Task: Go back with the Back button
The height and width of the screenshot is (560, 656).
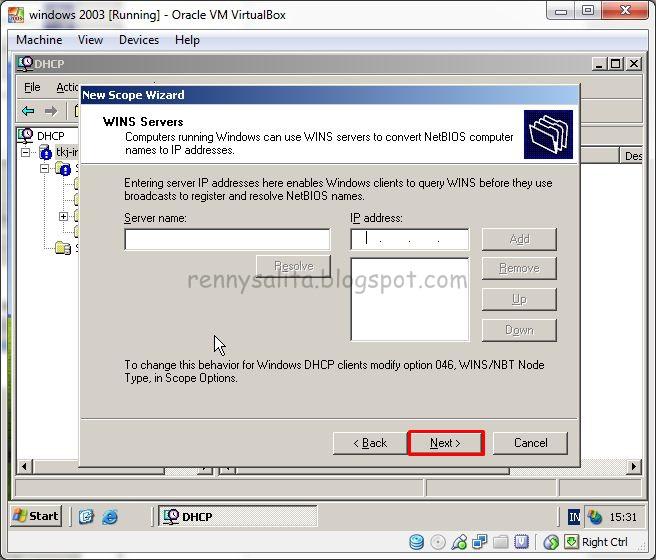Action: [370, 443]
